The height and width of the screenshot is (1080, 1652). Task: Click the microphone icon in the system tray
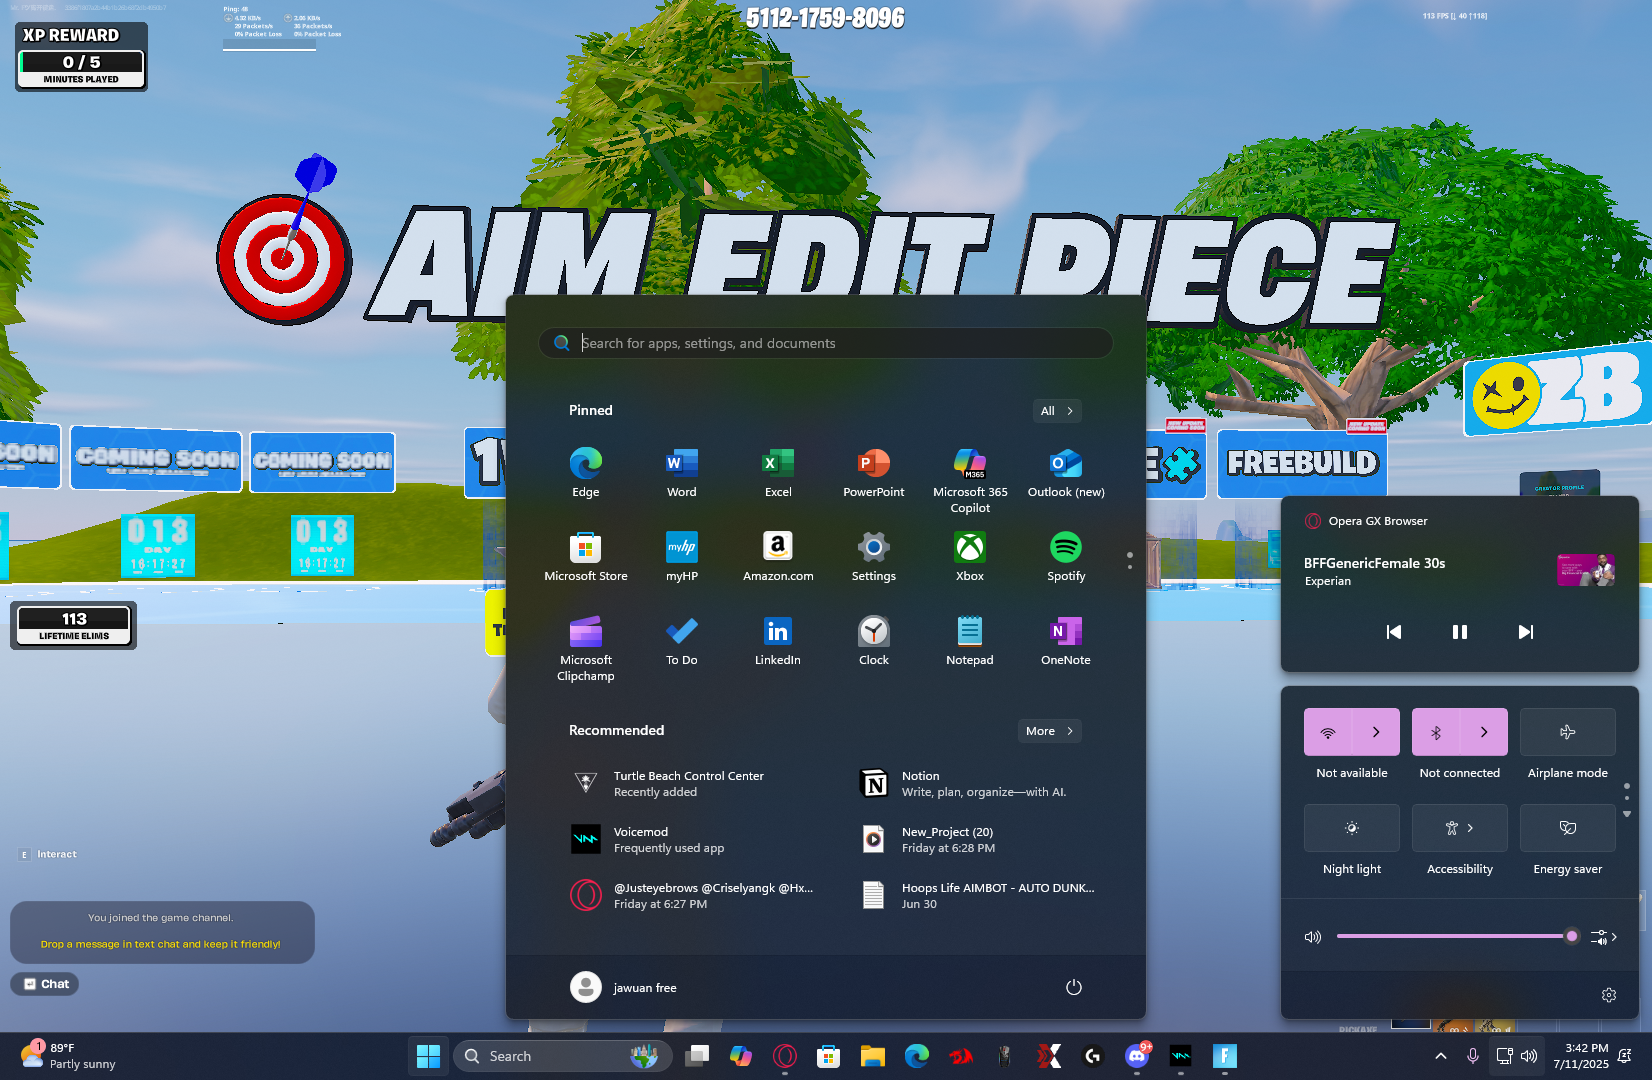pos(1473,1056)
